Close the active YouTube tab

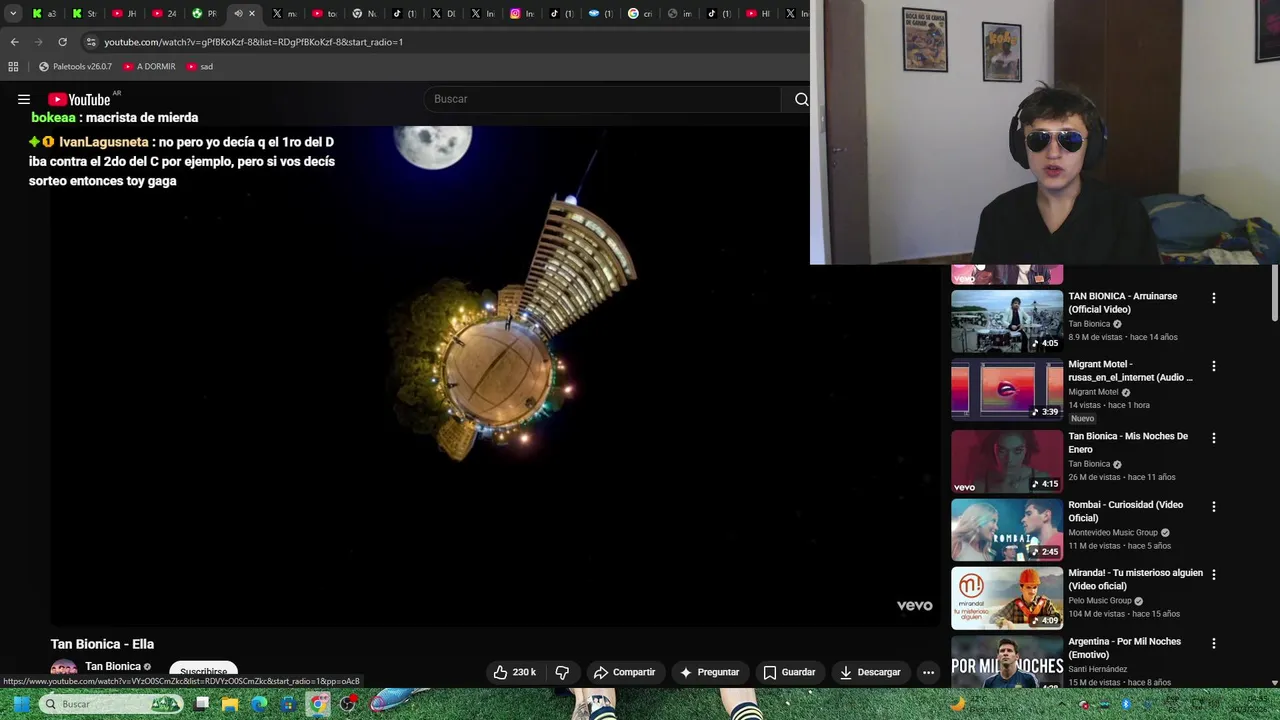(252, 13)
